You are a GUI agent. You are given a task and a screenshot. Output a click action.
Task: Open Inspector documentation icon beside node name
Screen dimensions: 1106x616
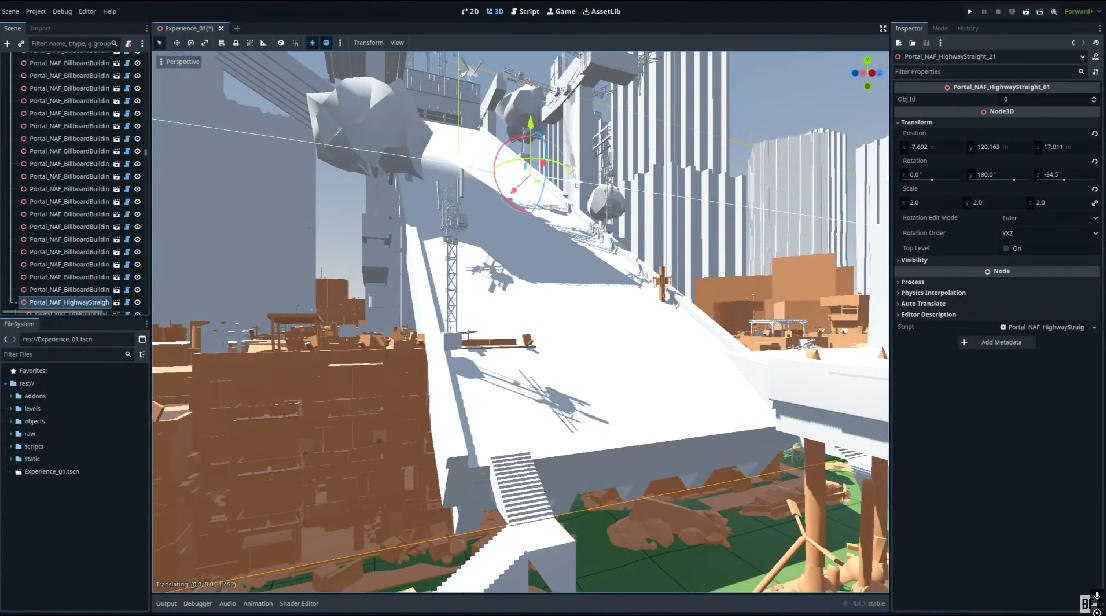point(1095,56)
